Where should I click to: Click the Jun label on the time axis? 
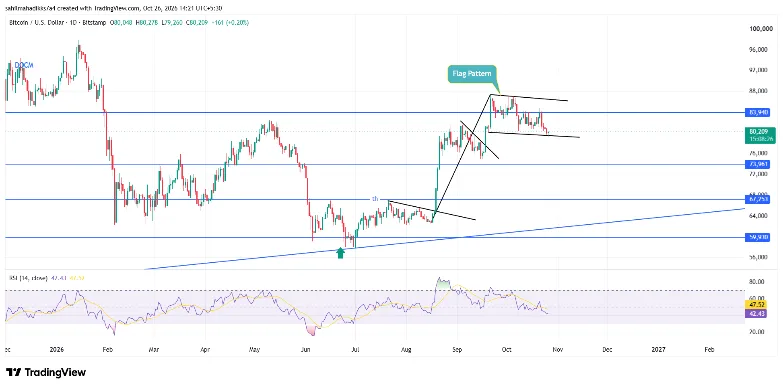tap(307, 350)
